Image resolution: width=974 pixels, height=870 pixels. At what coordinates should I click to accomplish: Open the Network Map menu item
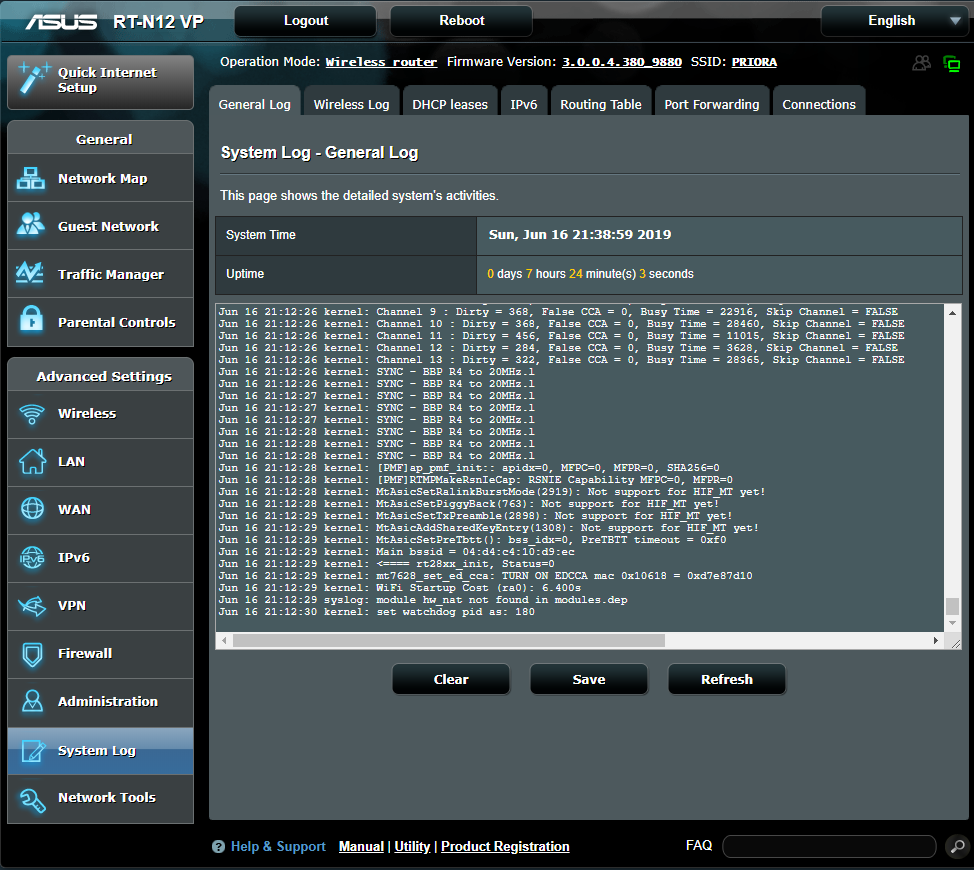click(101, 178)
